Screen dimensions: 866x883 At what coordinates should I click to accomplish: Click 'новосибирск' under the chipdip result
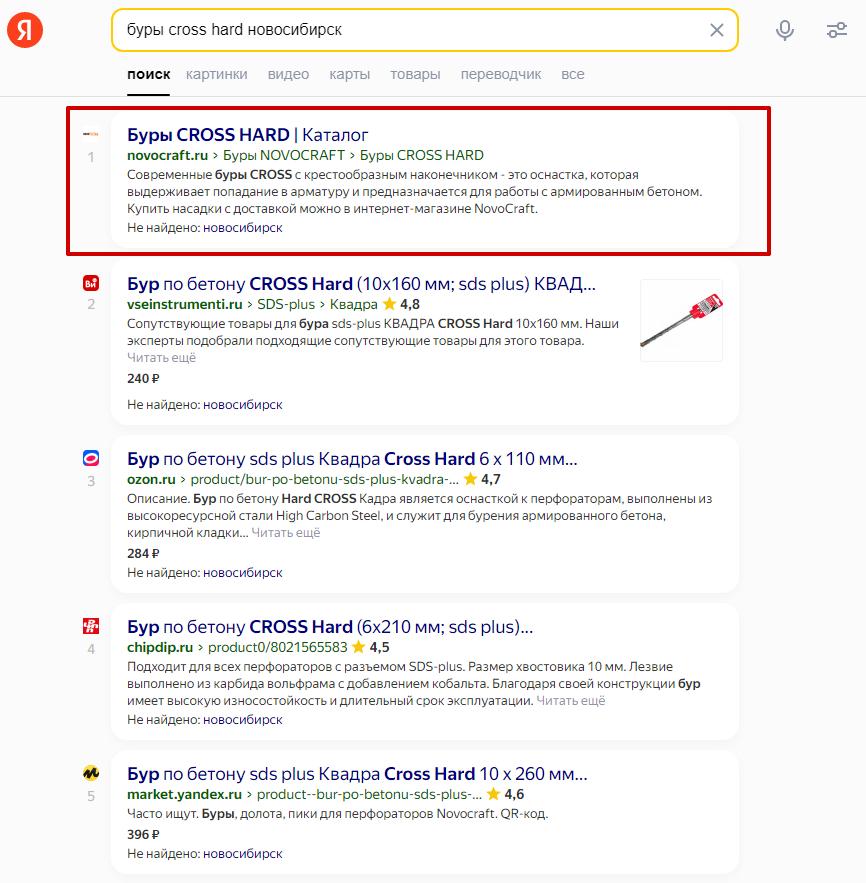pyautogui.click(x=243, y=719)
